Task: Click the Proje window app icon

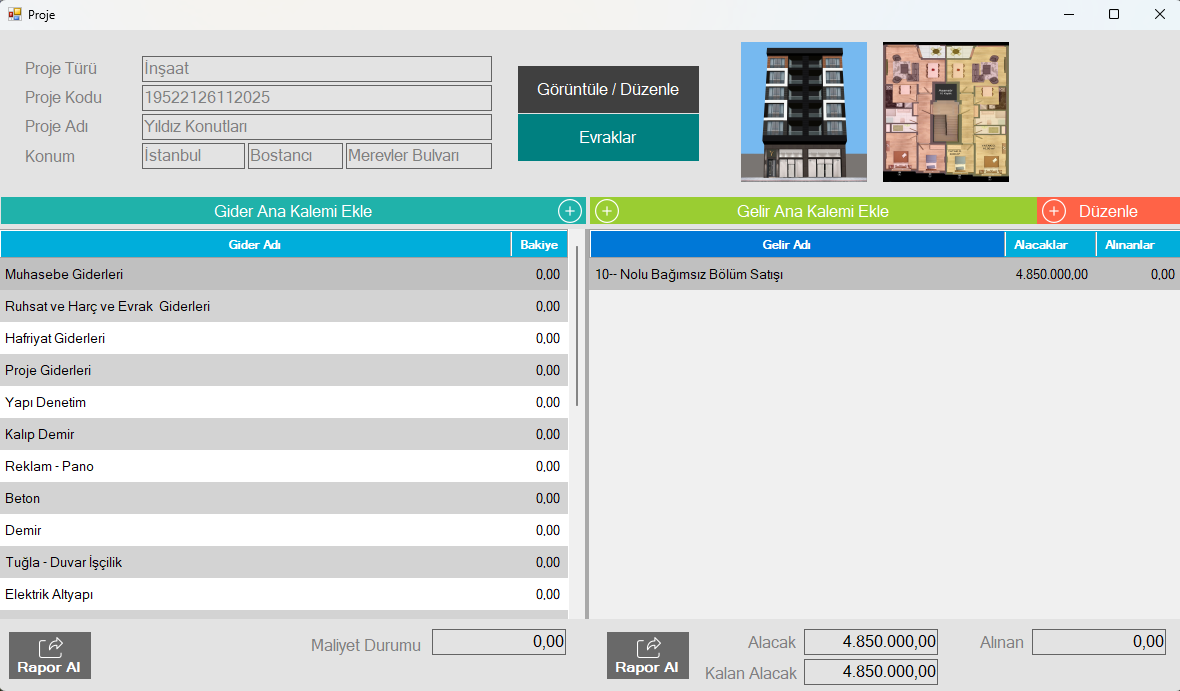Action: pos(14,15)
